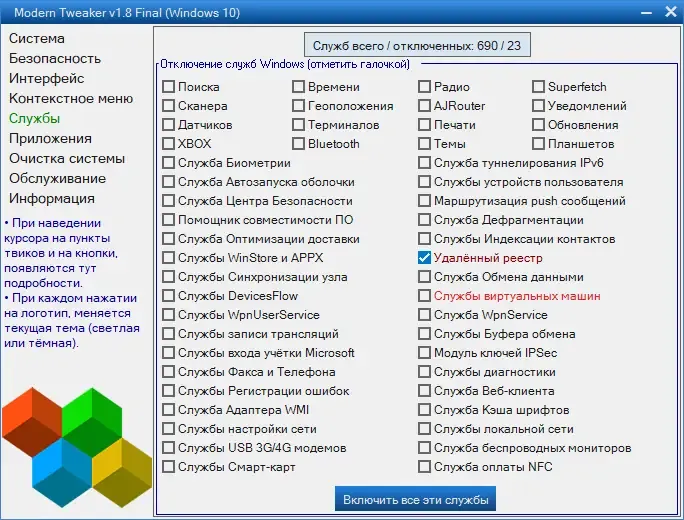Open the Контекстное меню section
Viewport: 684px width, 520px height.
(x=71, y=99)
